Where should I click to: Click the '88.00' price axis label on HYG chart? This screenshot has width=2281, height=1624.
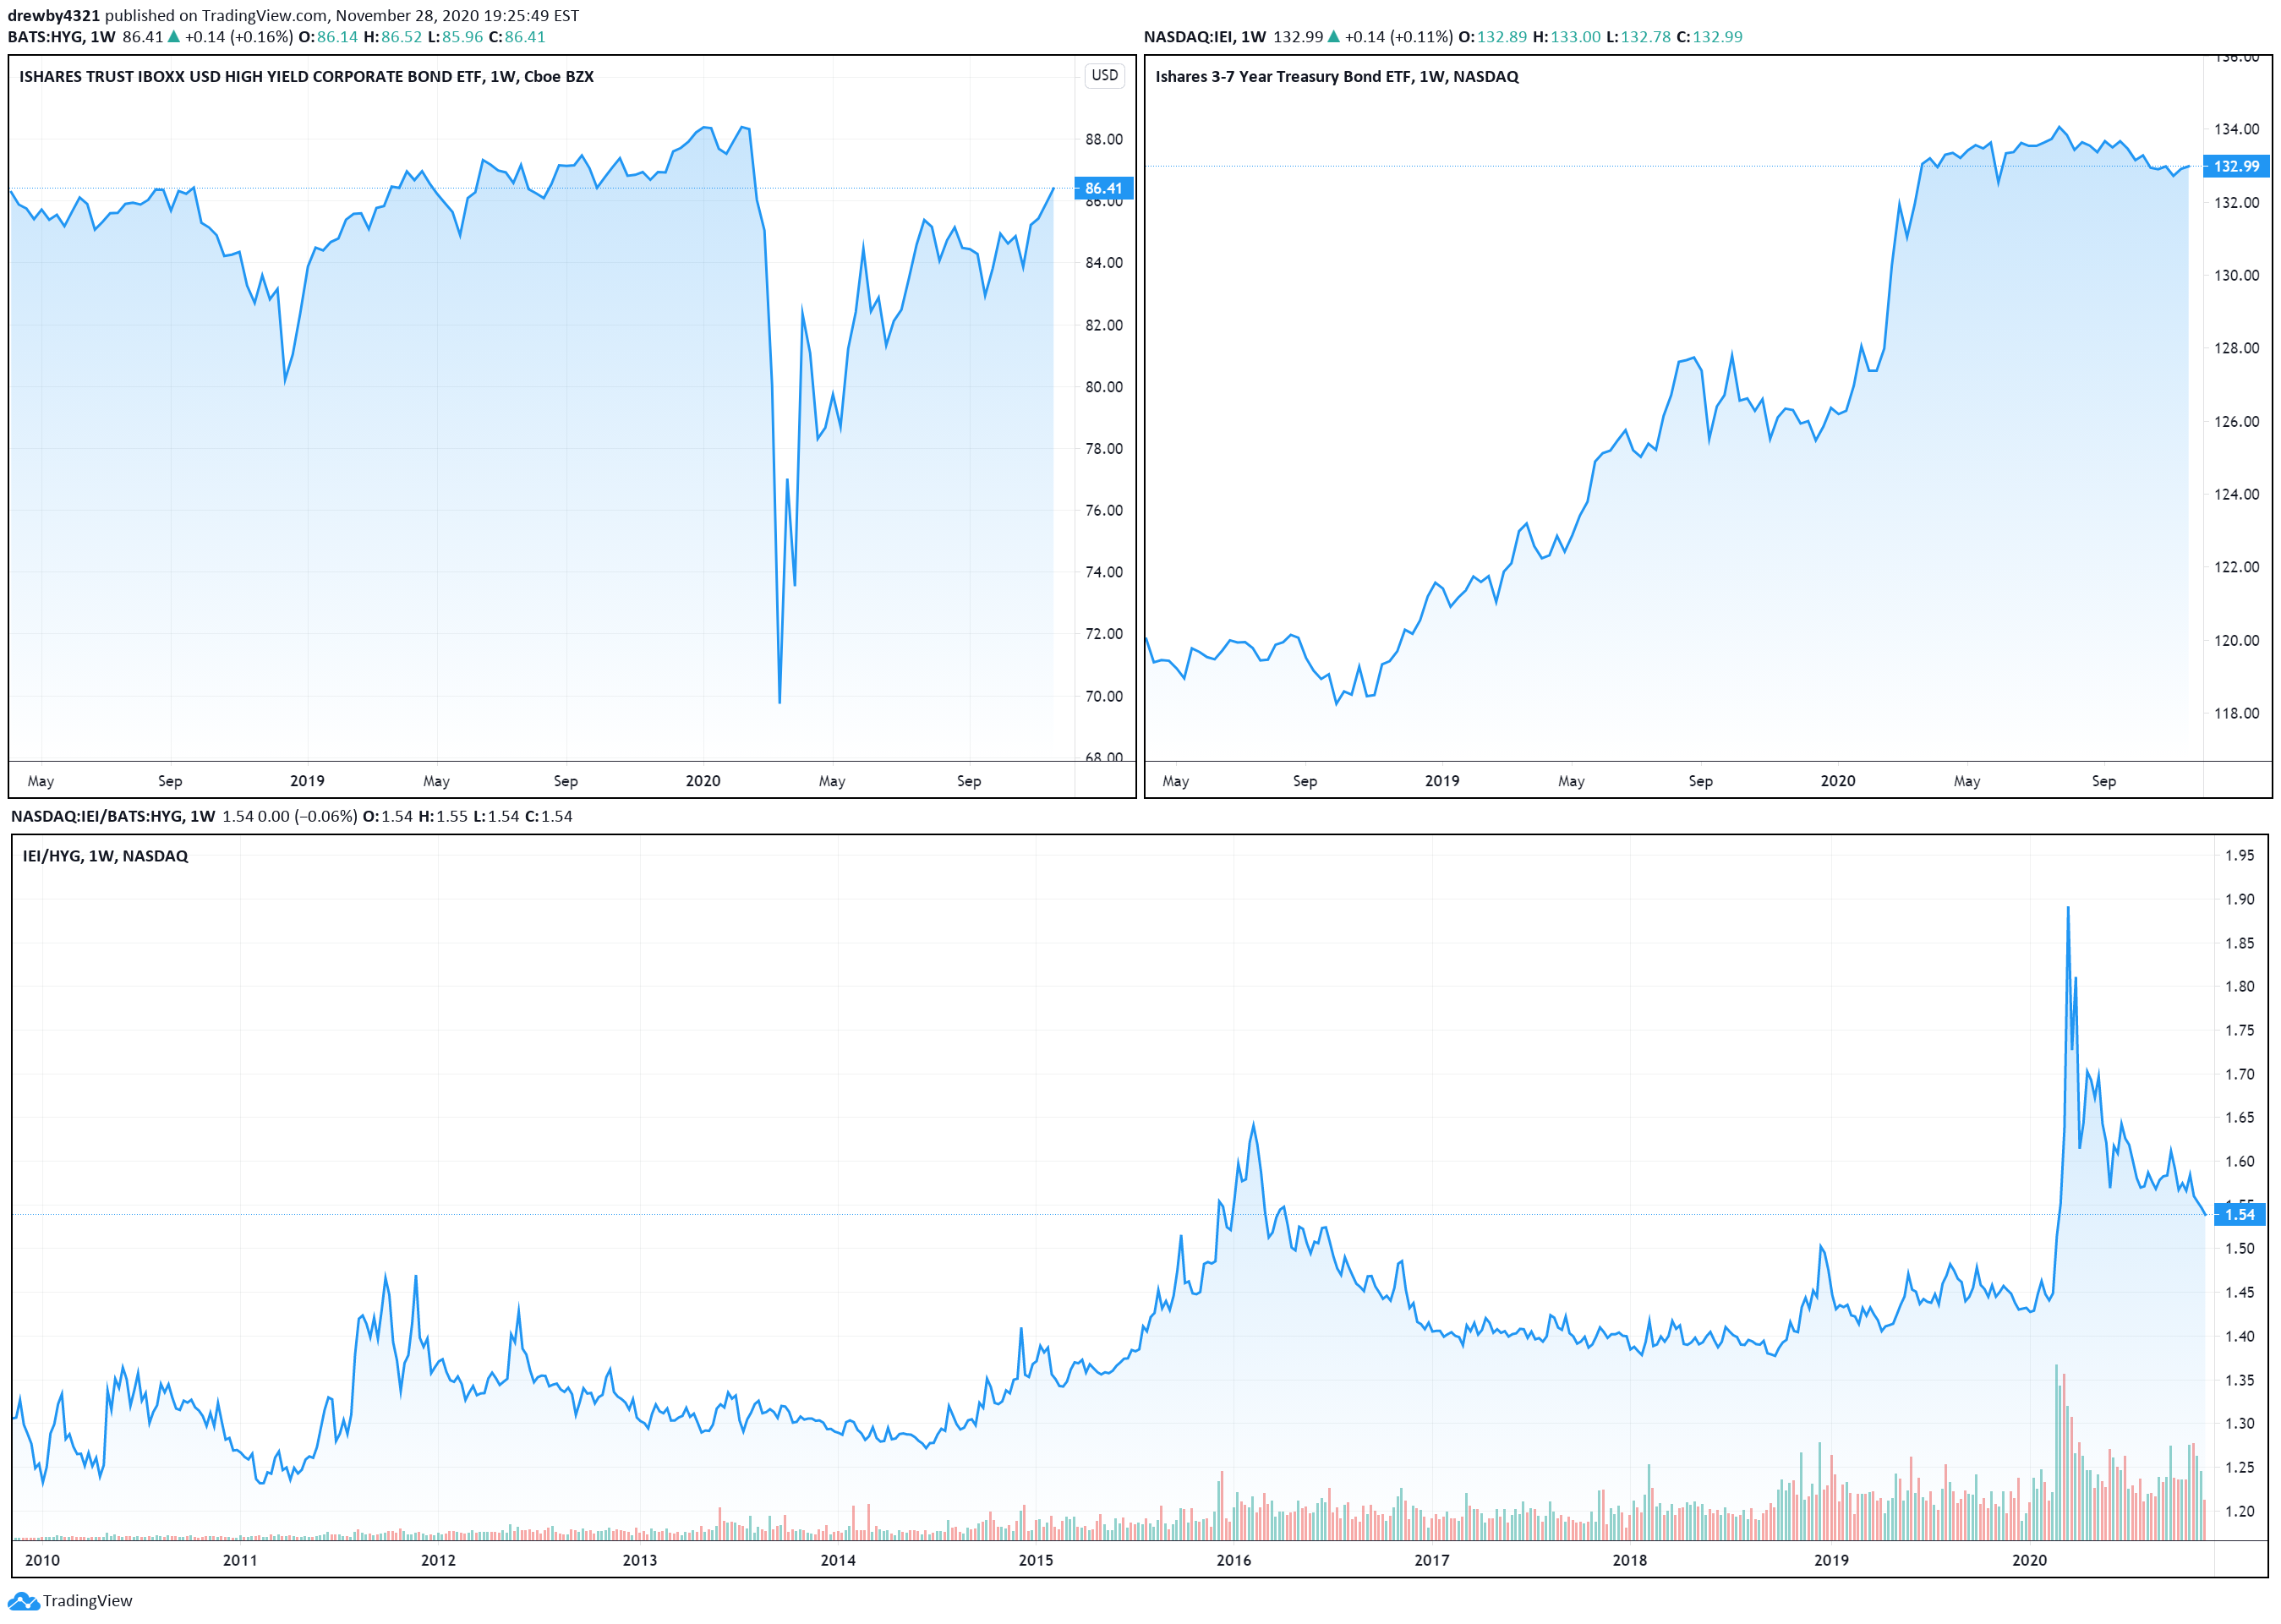pos(1104,139)
